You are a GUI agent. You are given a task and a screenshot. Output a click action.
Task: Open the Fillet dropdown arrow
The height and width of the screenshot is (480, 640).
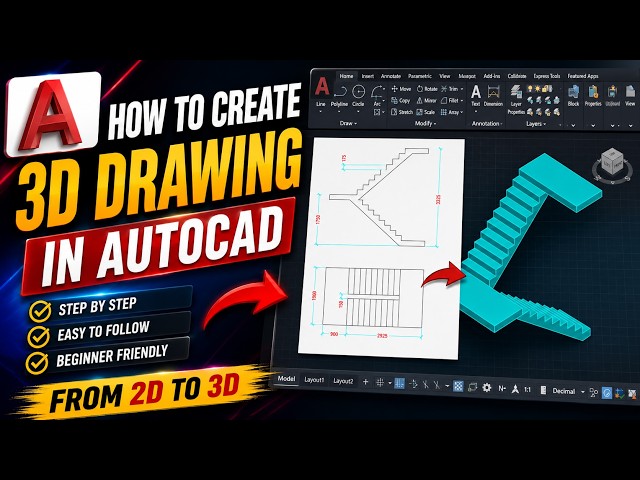pos(462,100)
